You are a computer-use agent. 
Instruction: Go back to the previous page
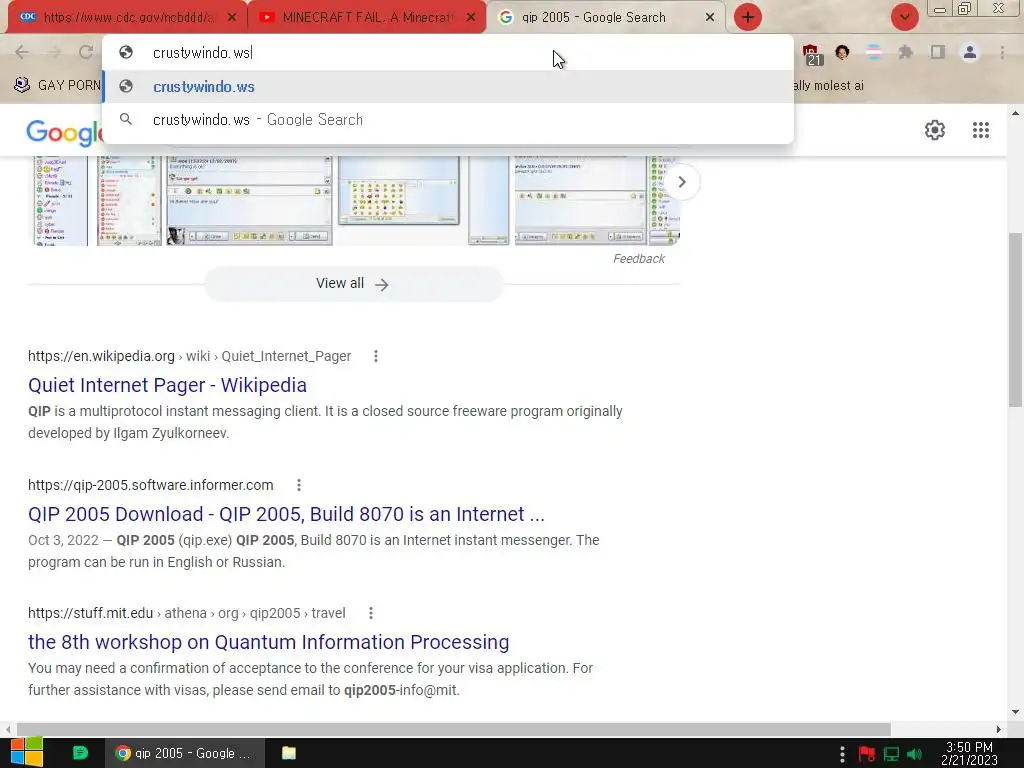coord(22,52)
